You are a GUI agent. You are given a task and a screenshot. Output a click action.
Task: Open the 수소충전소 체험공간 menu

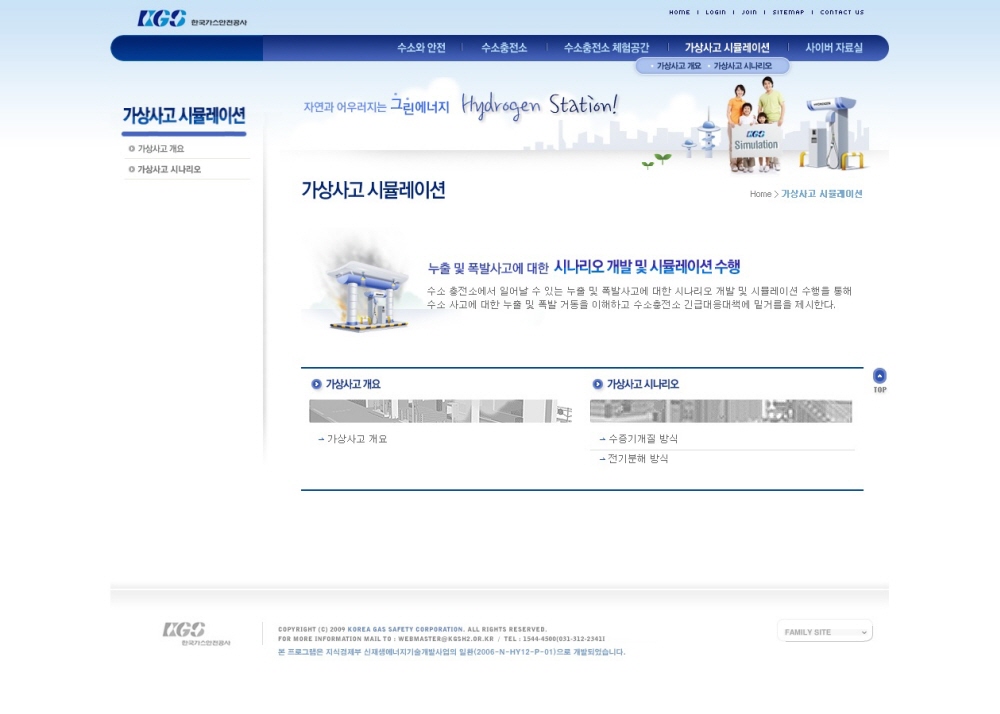pyautogui.click(x=606, y=48)
